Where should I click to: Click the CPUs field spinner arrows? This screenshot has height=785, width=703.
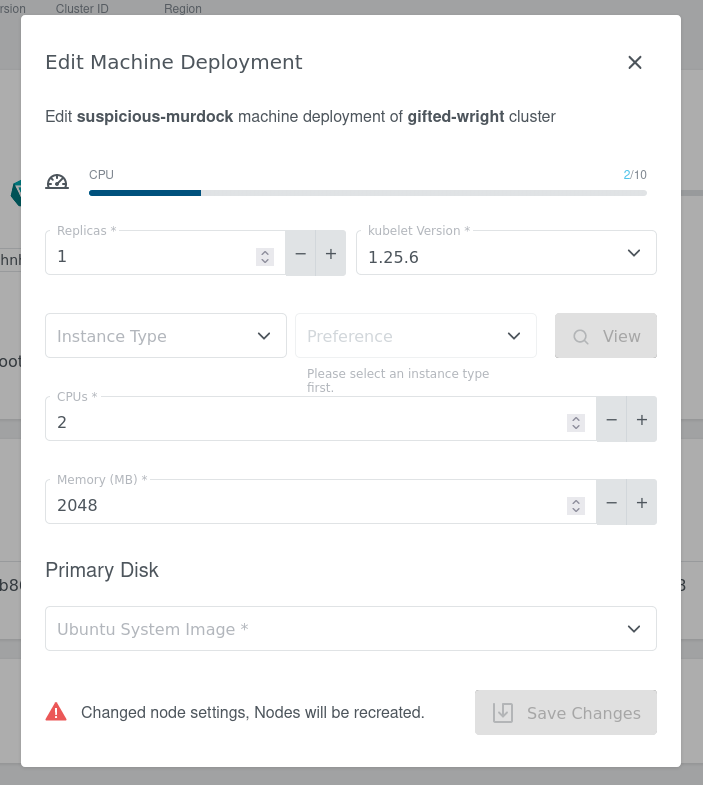pyautogui.click(x=575, y=423)
